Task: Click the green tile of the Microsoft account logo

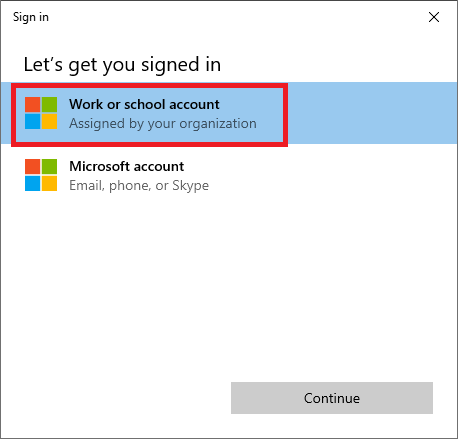Action: click(49, 167)
